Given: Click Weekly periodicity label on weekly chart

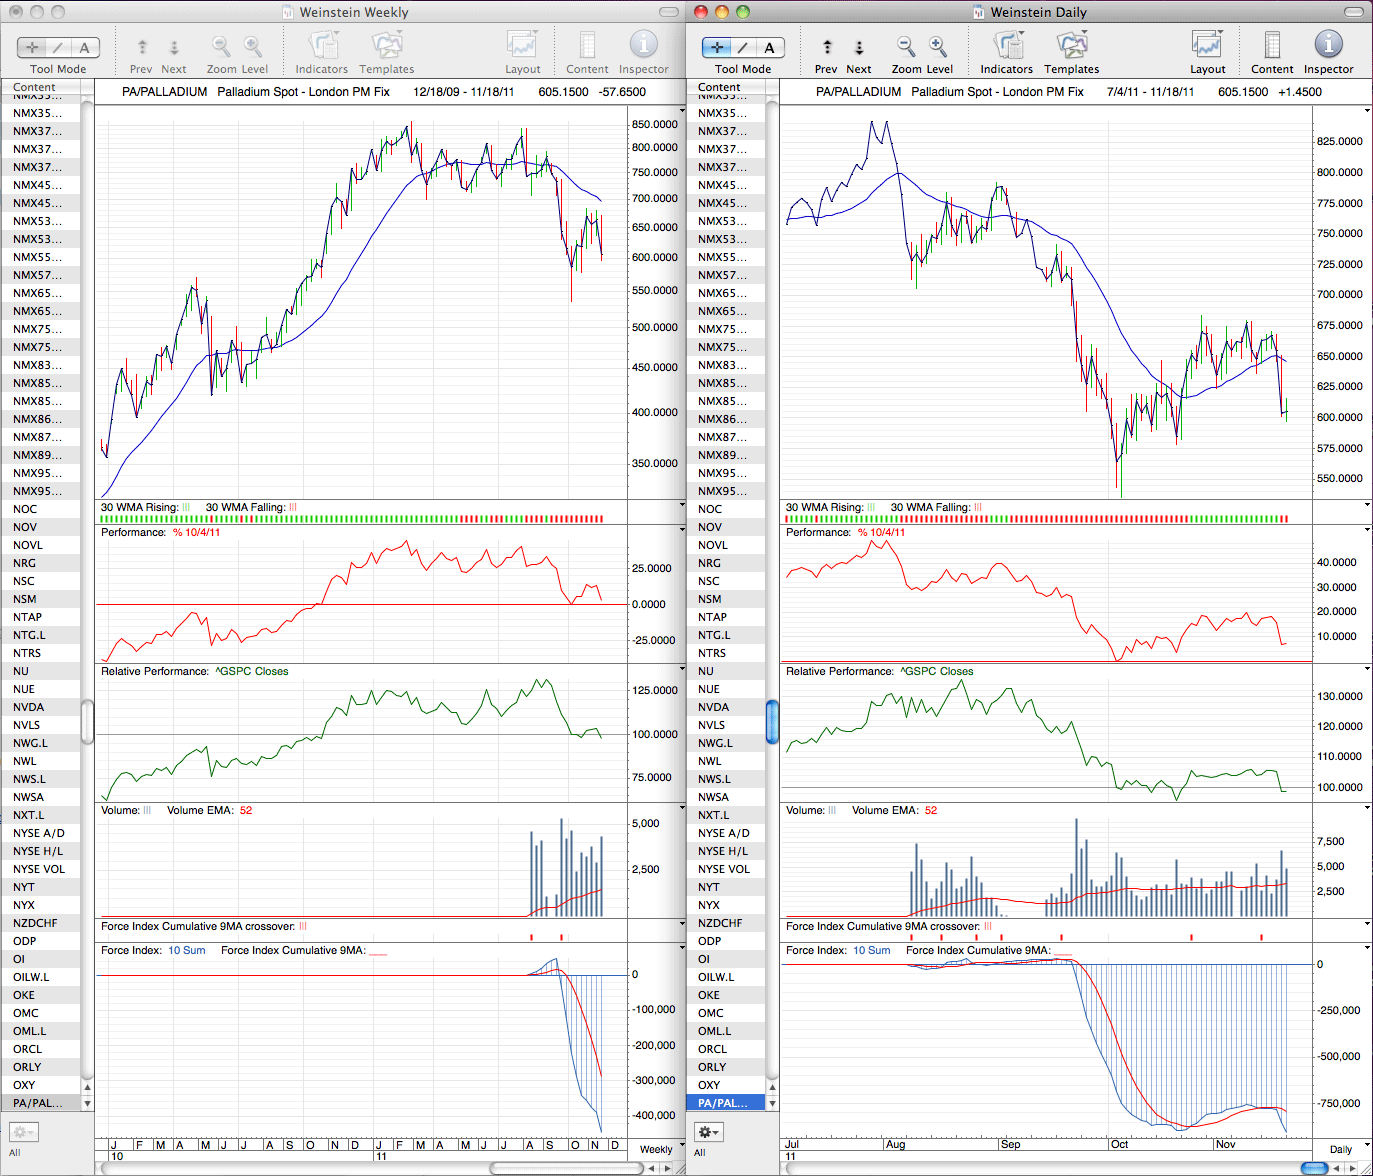Looking at the screenshot, I should (x=656, y=1149).
